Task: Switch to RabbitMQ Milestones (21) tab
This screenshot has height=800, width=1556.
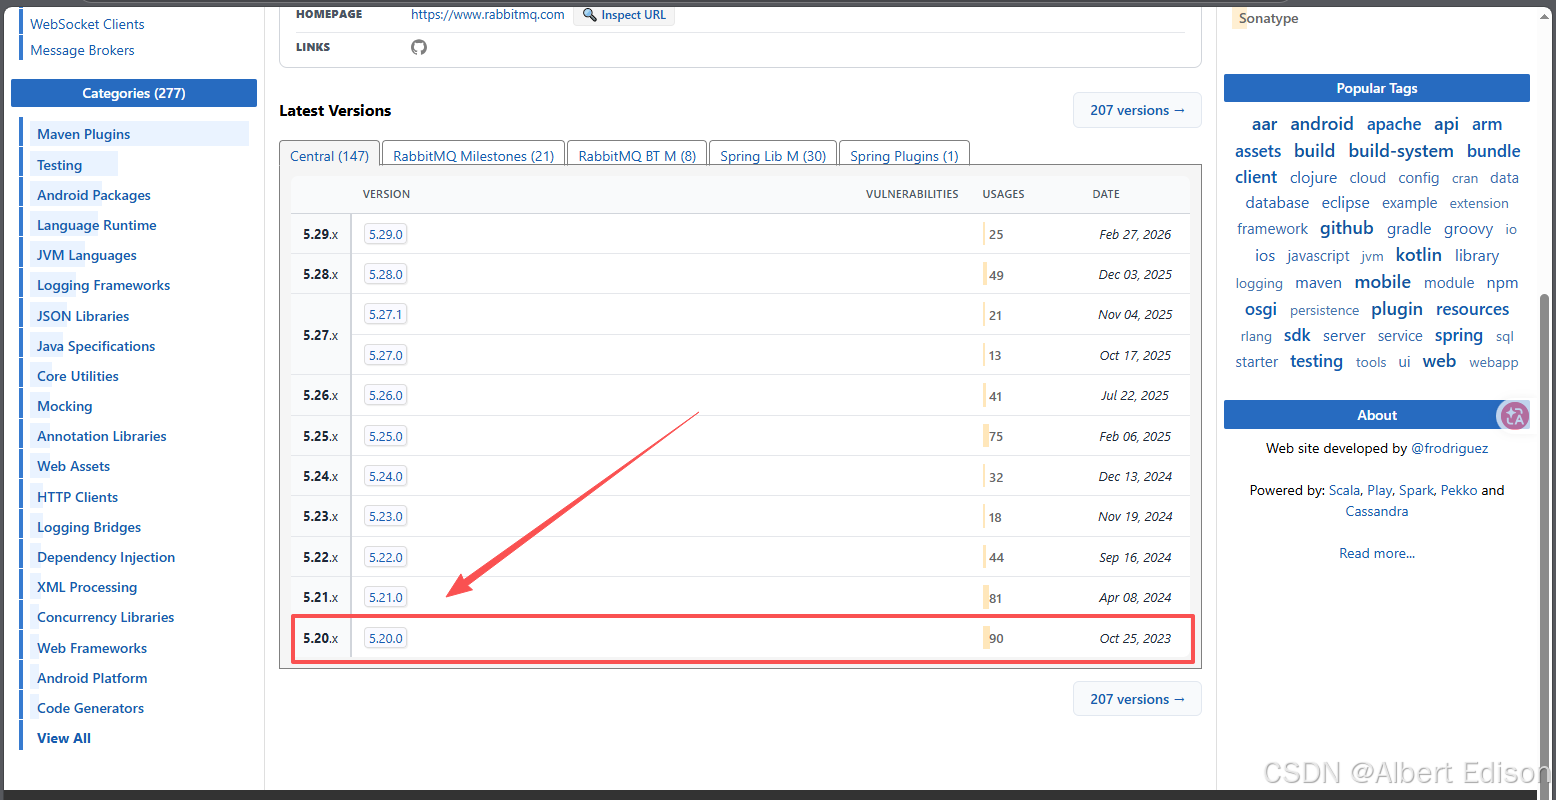Action: [473, 156]
